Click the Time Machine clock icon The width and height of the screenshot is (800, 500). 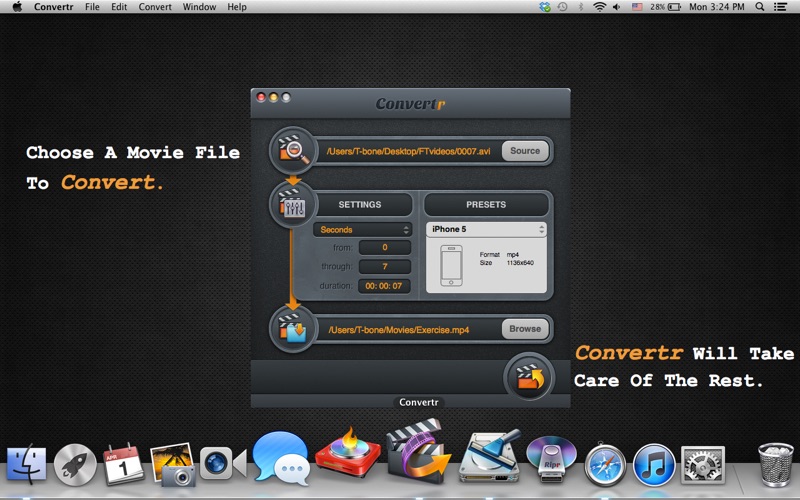[562, 7]
